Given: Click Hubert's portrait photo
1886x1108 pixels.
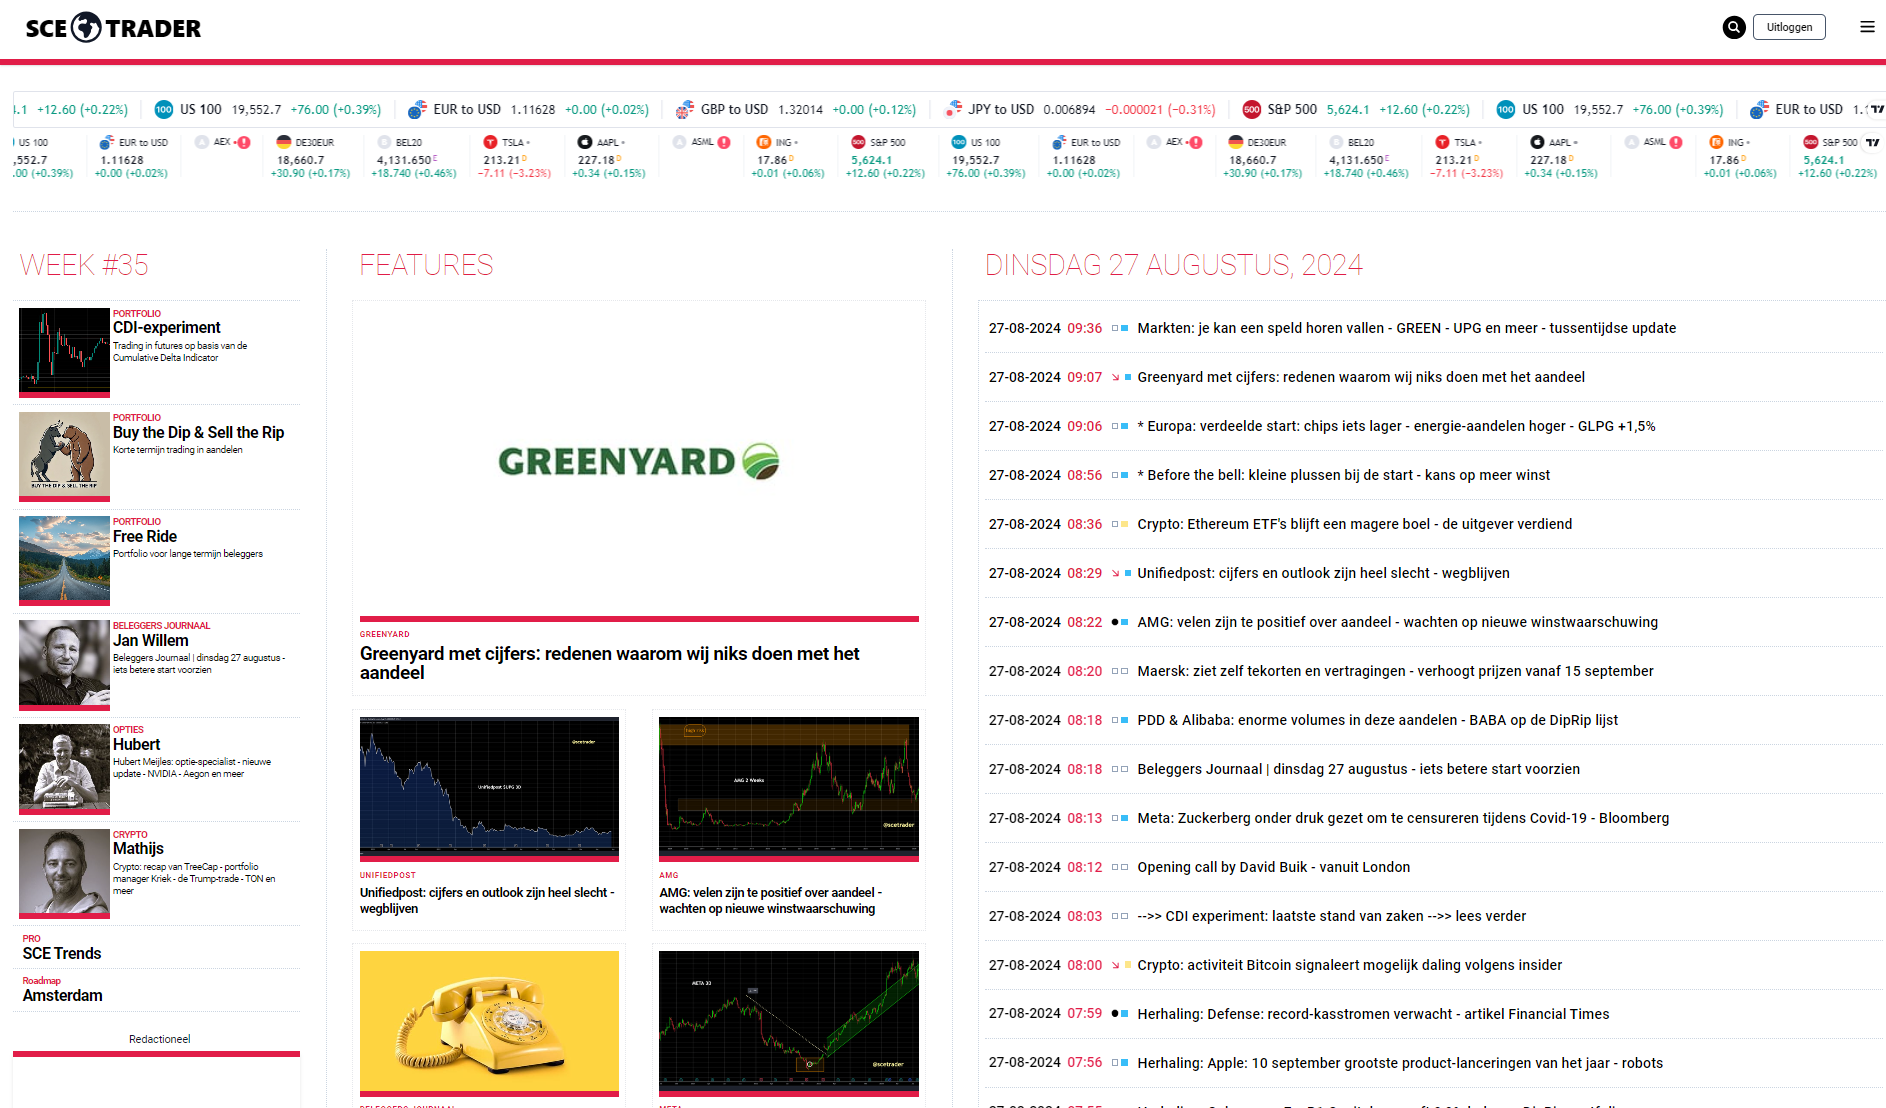Looking at the screenshot, I should coord(64,768).
